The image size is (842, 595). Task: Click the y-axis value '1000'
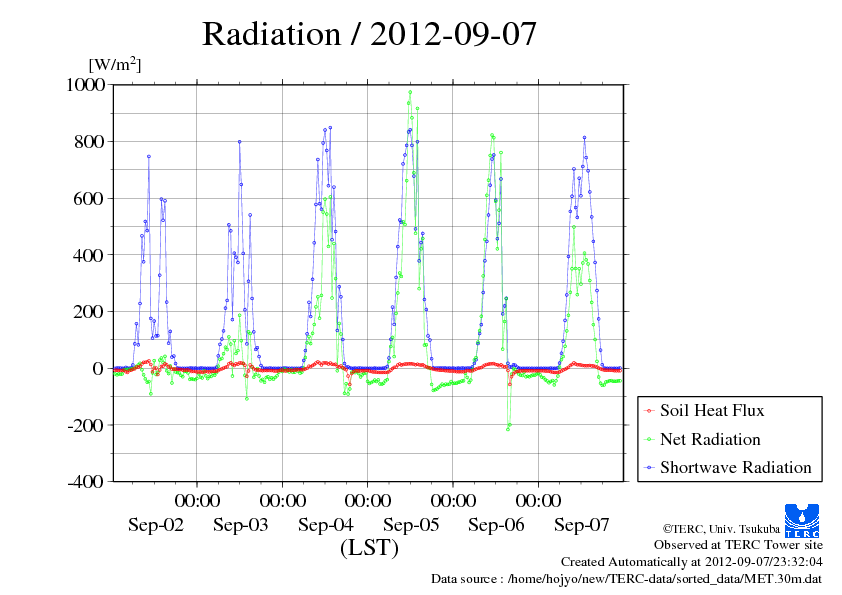[x=85, y=84]
